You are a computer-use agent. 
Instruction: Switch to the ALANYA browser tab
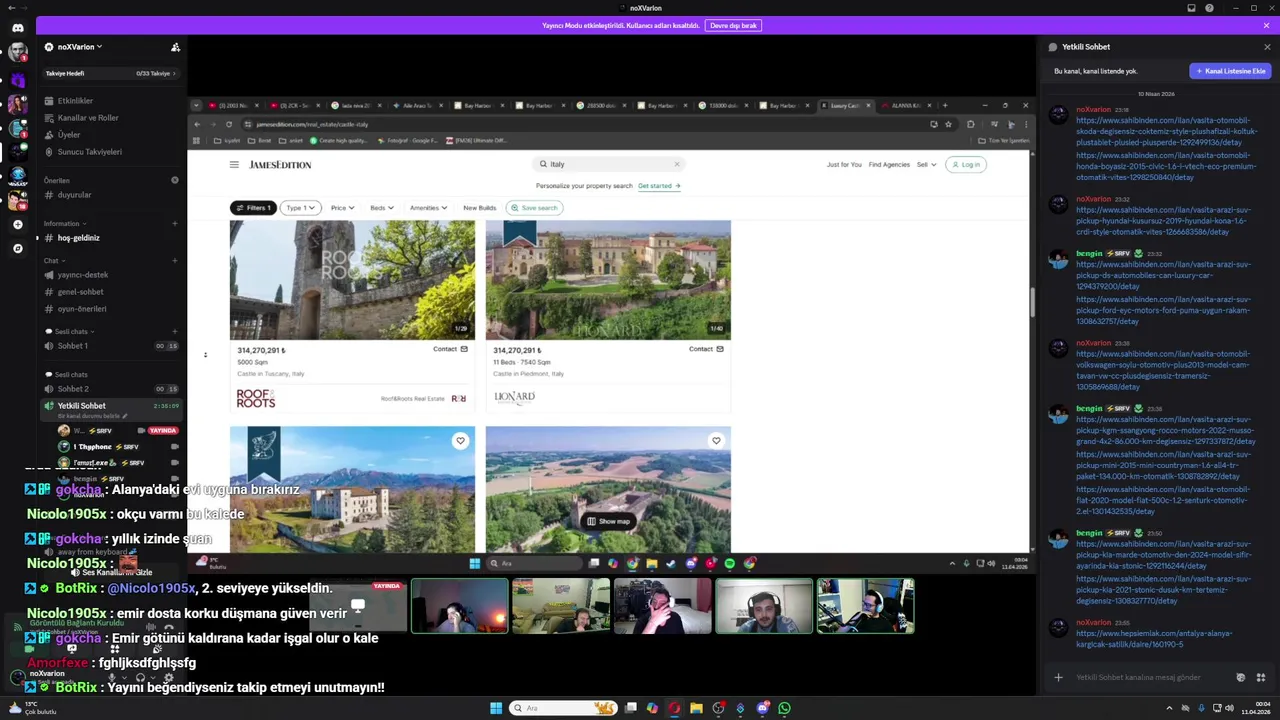(x=905, y=105)
